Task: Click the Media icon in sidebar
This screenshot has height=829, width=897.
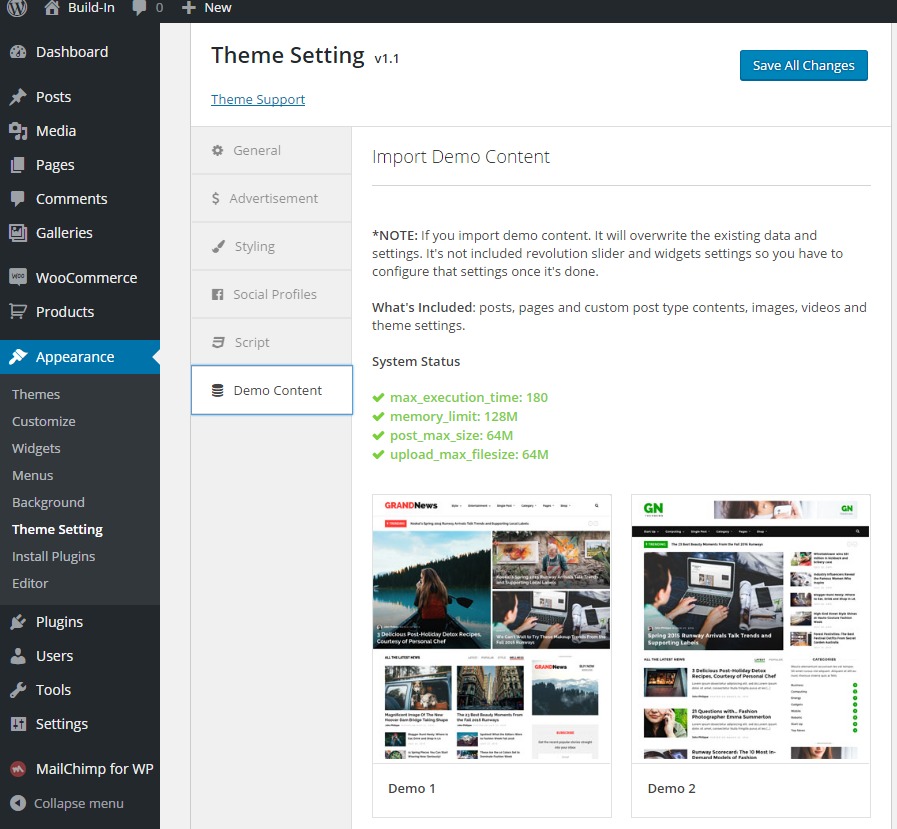Action: click(x=18, y=131)
